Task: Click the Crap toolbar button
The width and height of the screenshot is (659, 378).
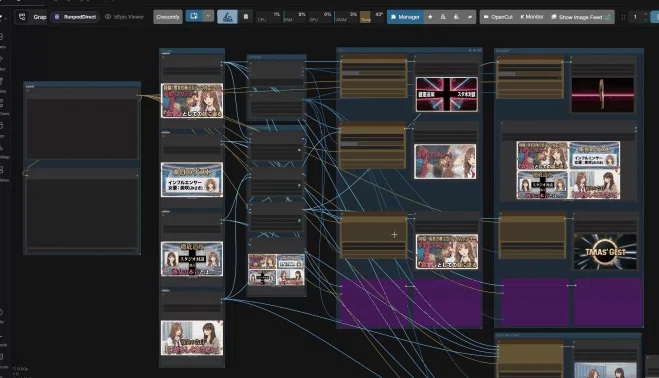Action: pyautogui.click(x=40, y=17)
